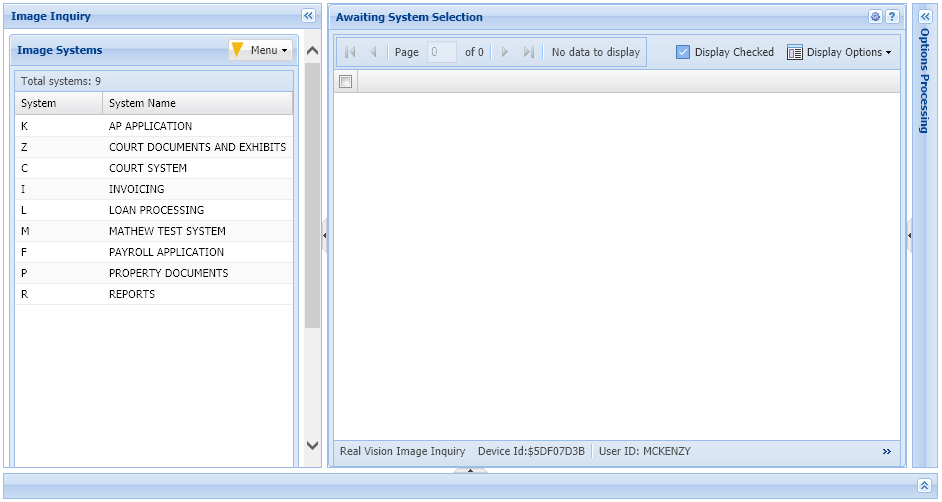Select the PROPERTY DOCUMENTS system row
The image size is (942, 502).
[x=154, y=273]
